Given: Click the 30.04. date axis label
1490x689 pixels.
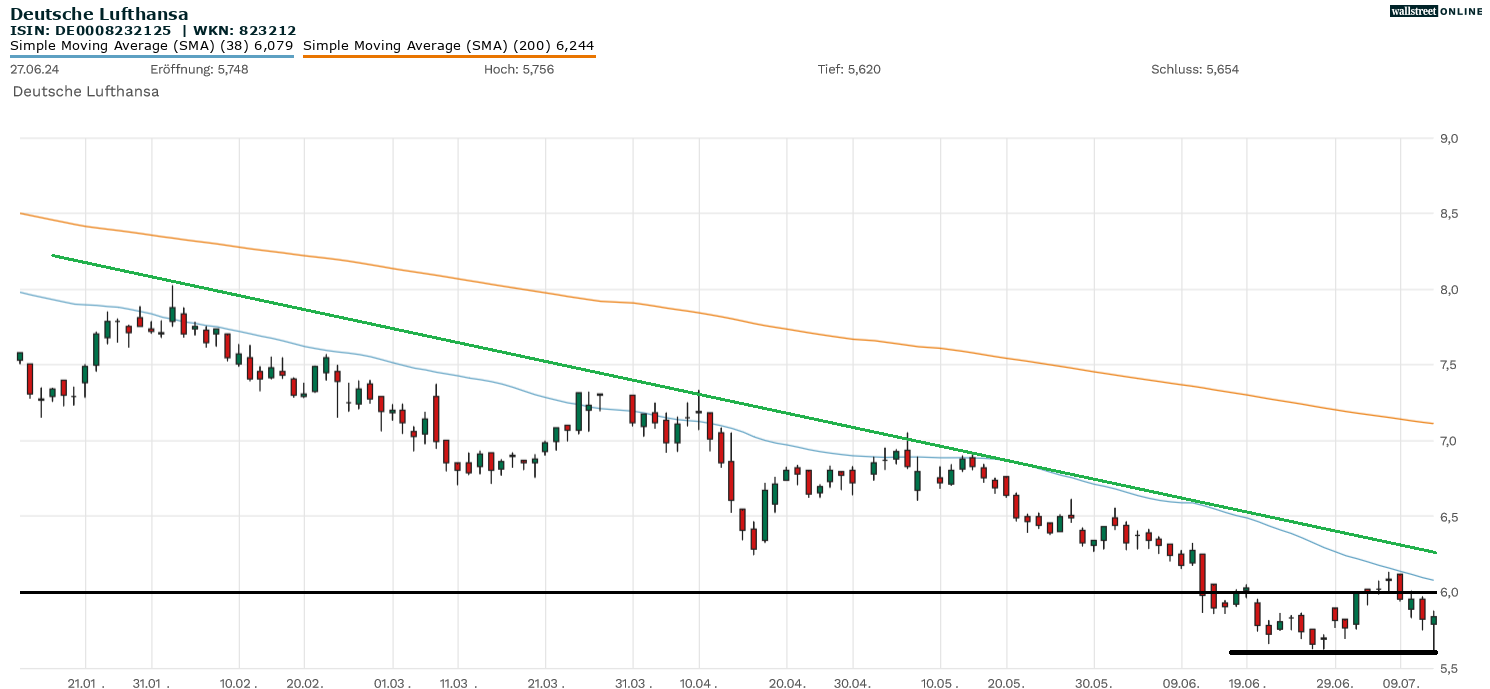Looking at the screenshot, I should pyautogui.click(x=852, y=683).
